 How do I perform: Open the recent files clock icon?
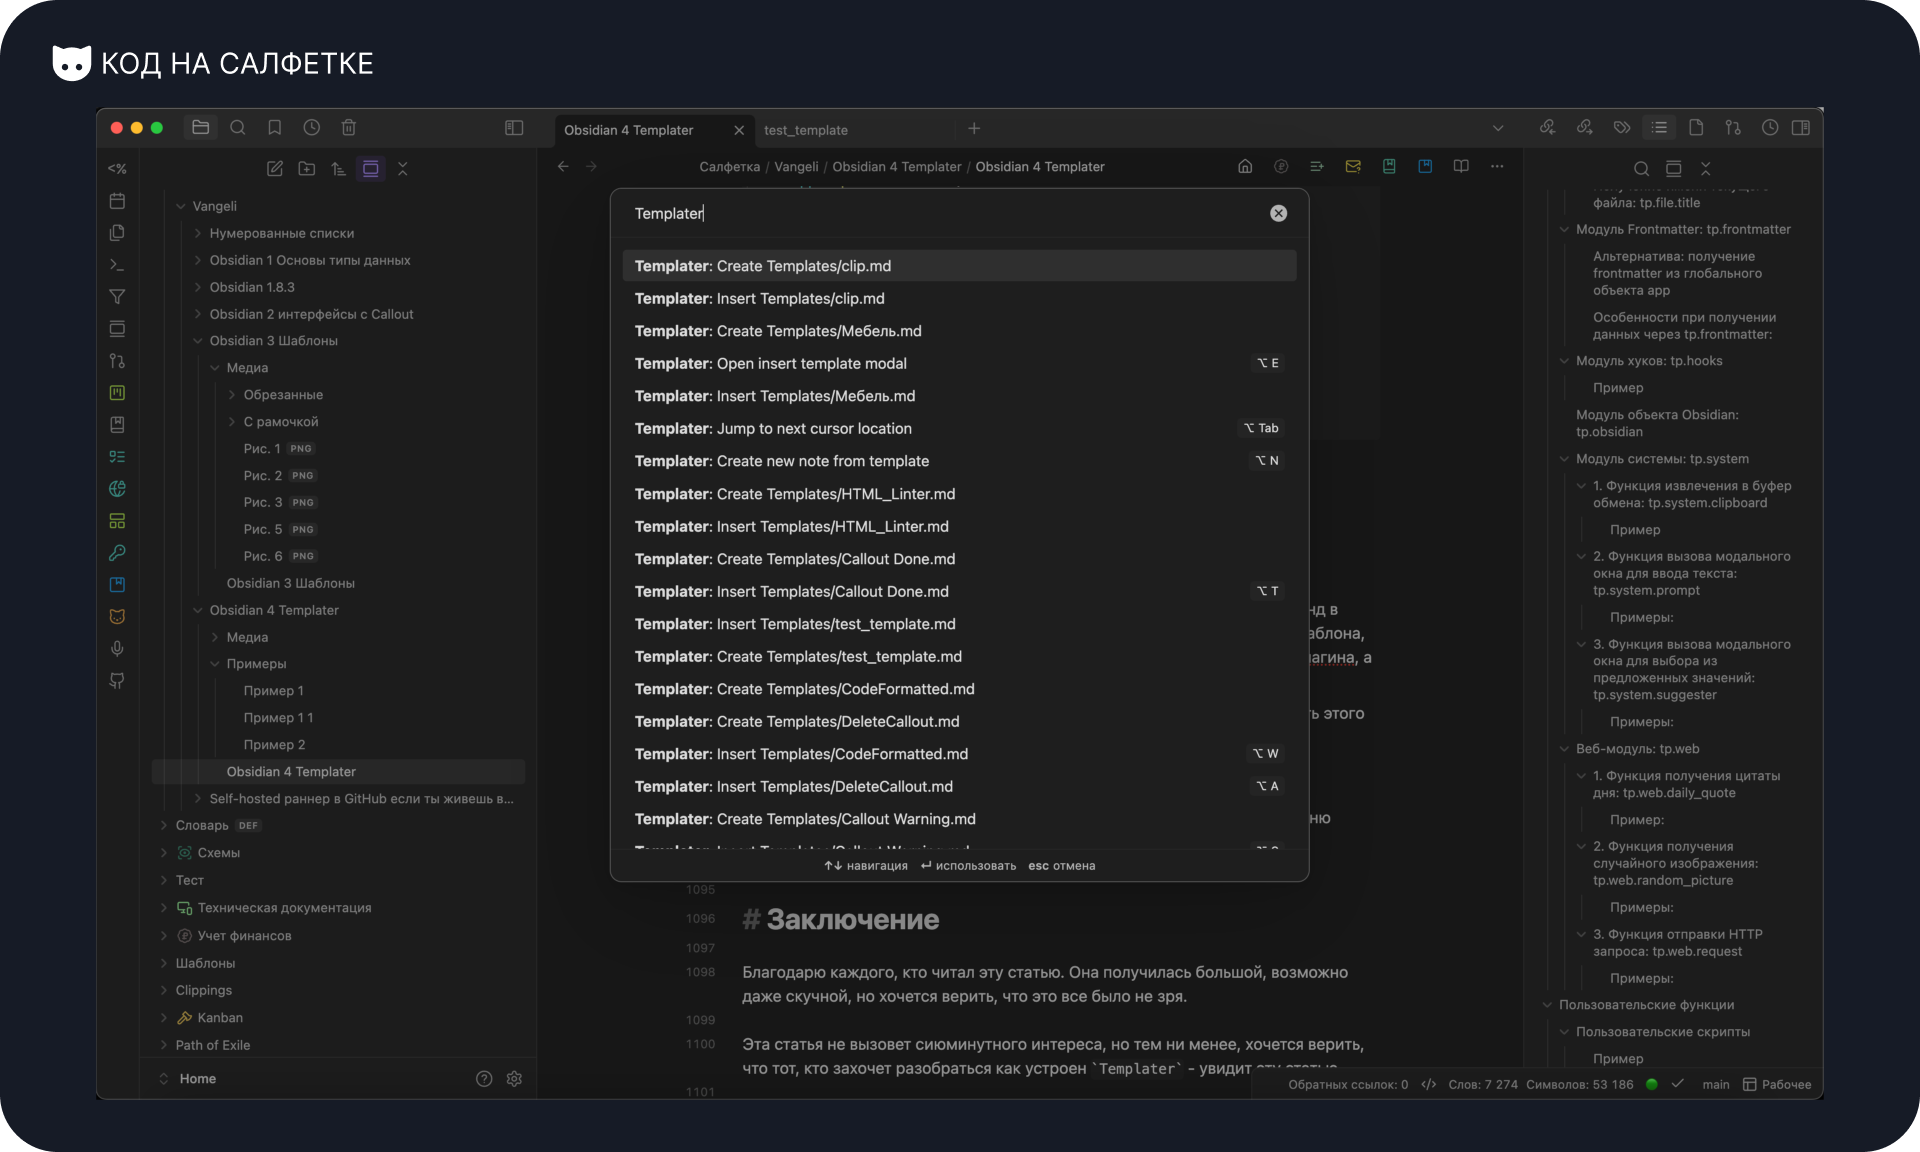(312, 128)
